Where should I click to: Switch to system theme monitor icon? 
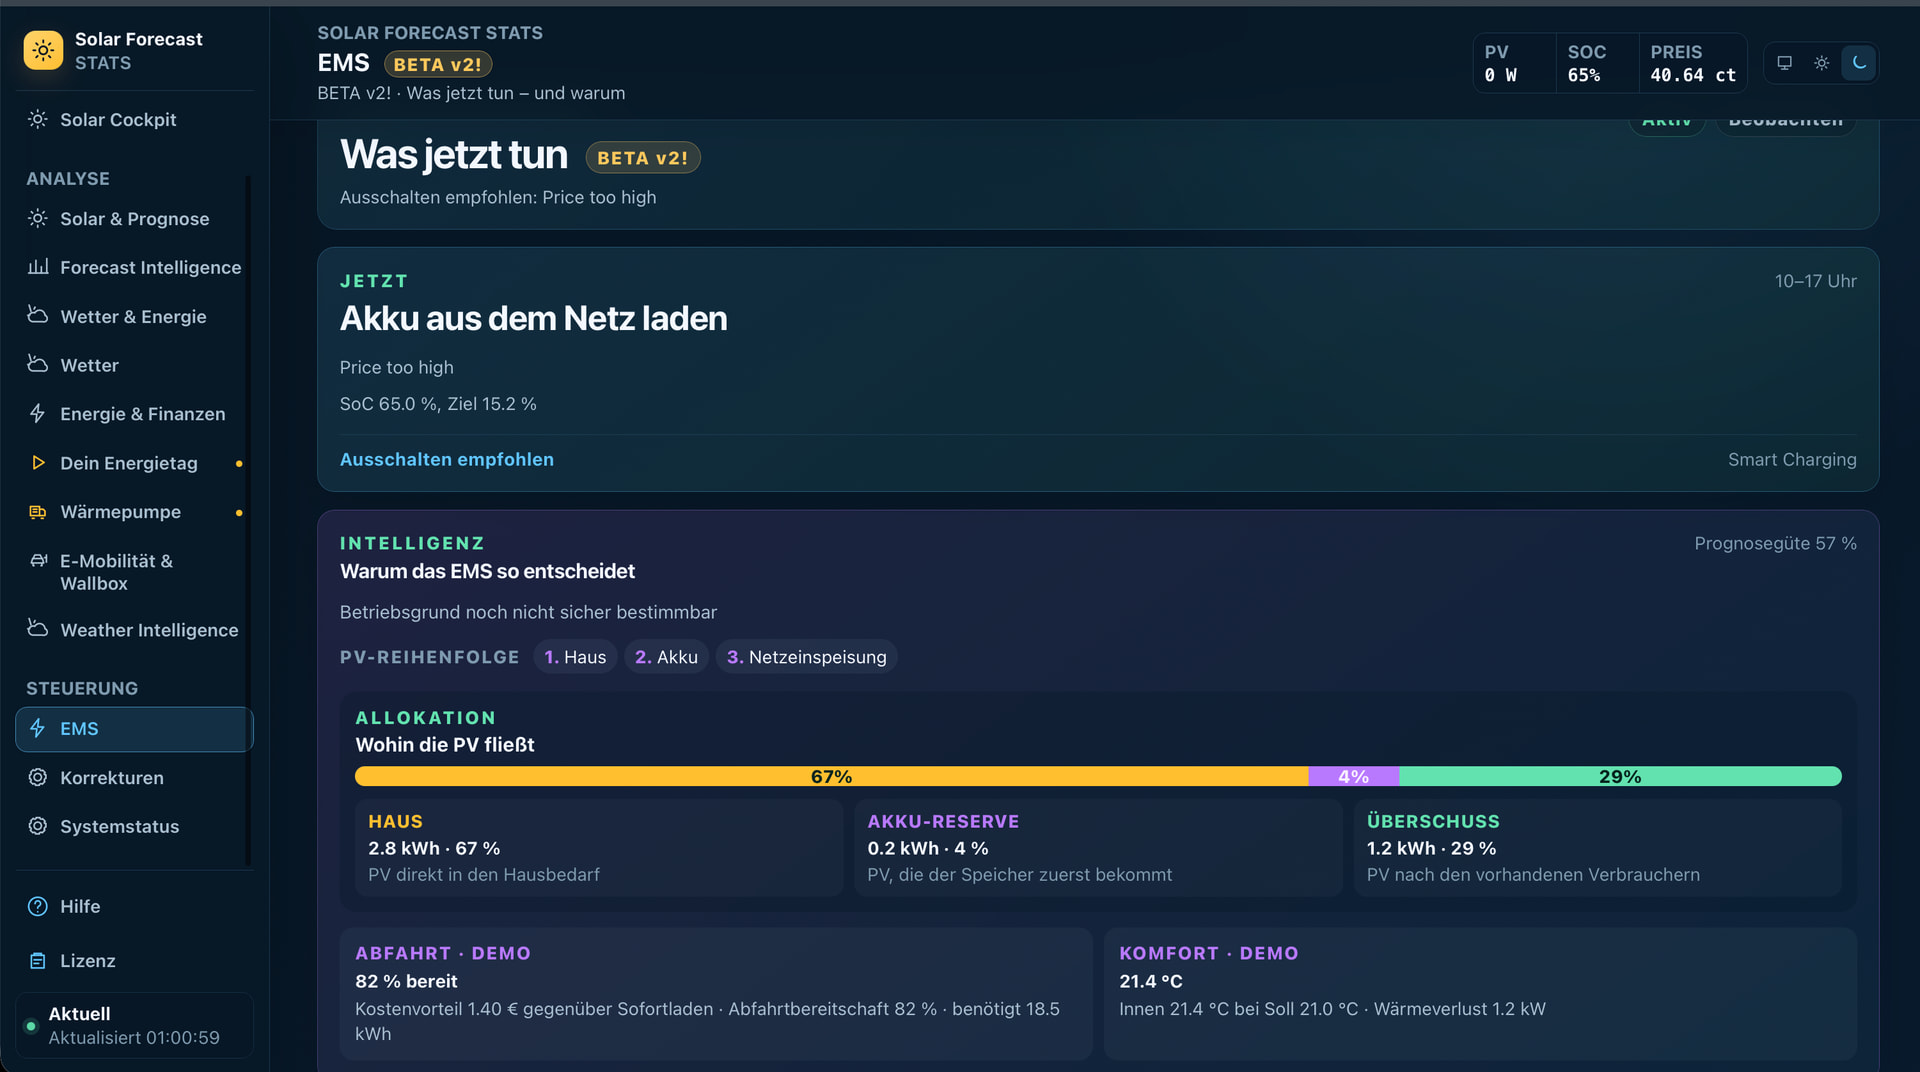click(x=1784, y=63)
